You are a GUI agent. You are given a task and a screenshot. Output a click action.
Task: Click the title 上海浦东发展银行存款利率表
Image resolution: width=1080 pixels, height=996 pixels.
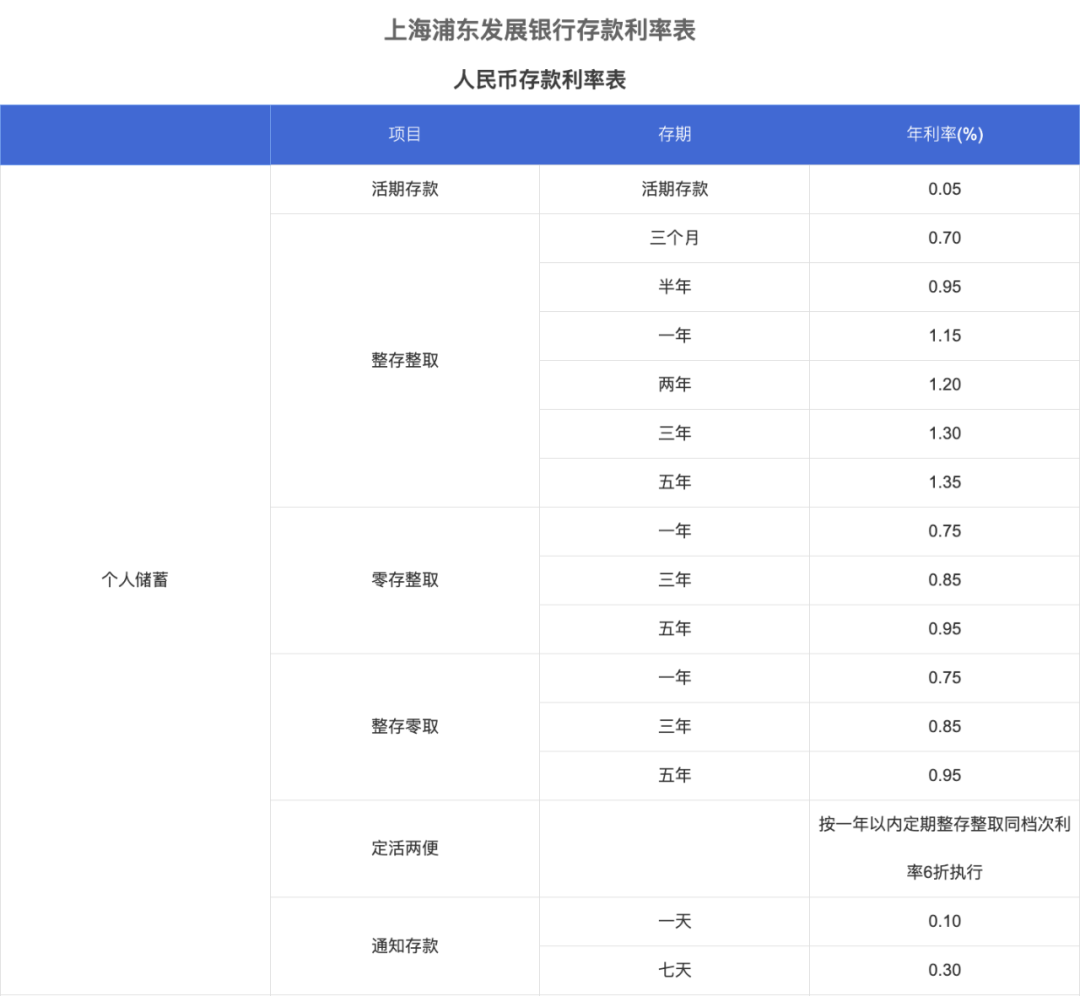pyautogui.click(x=540, y=30)
